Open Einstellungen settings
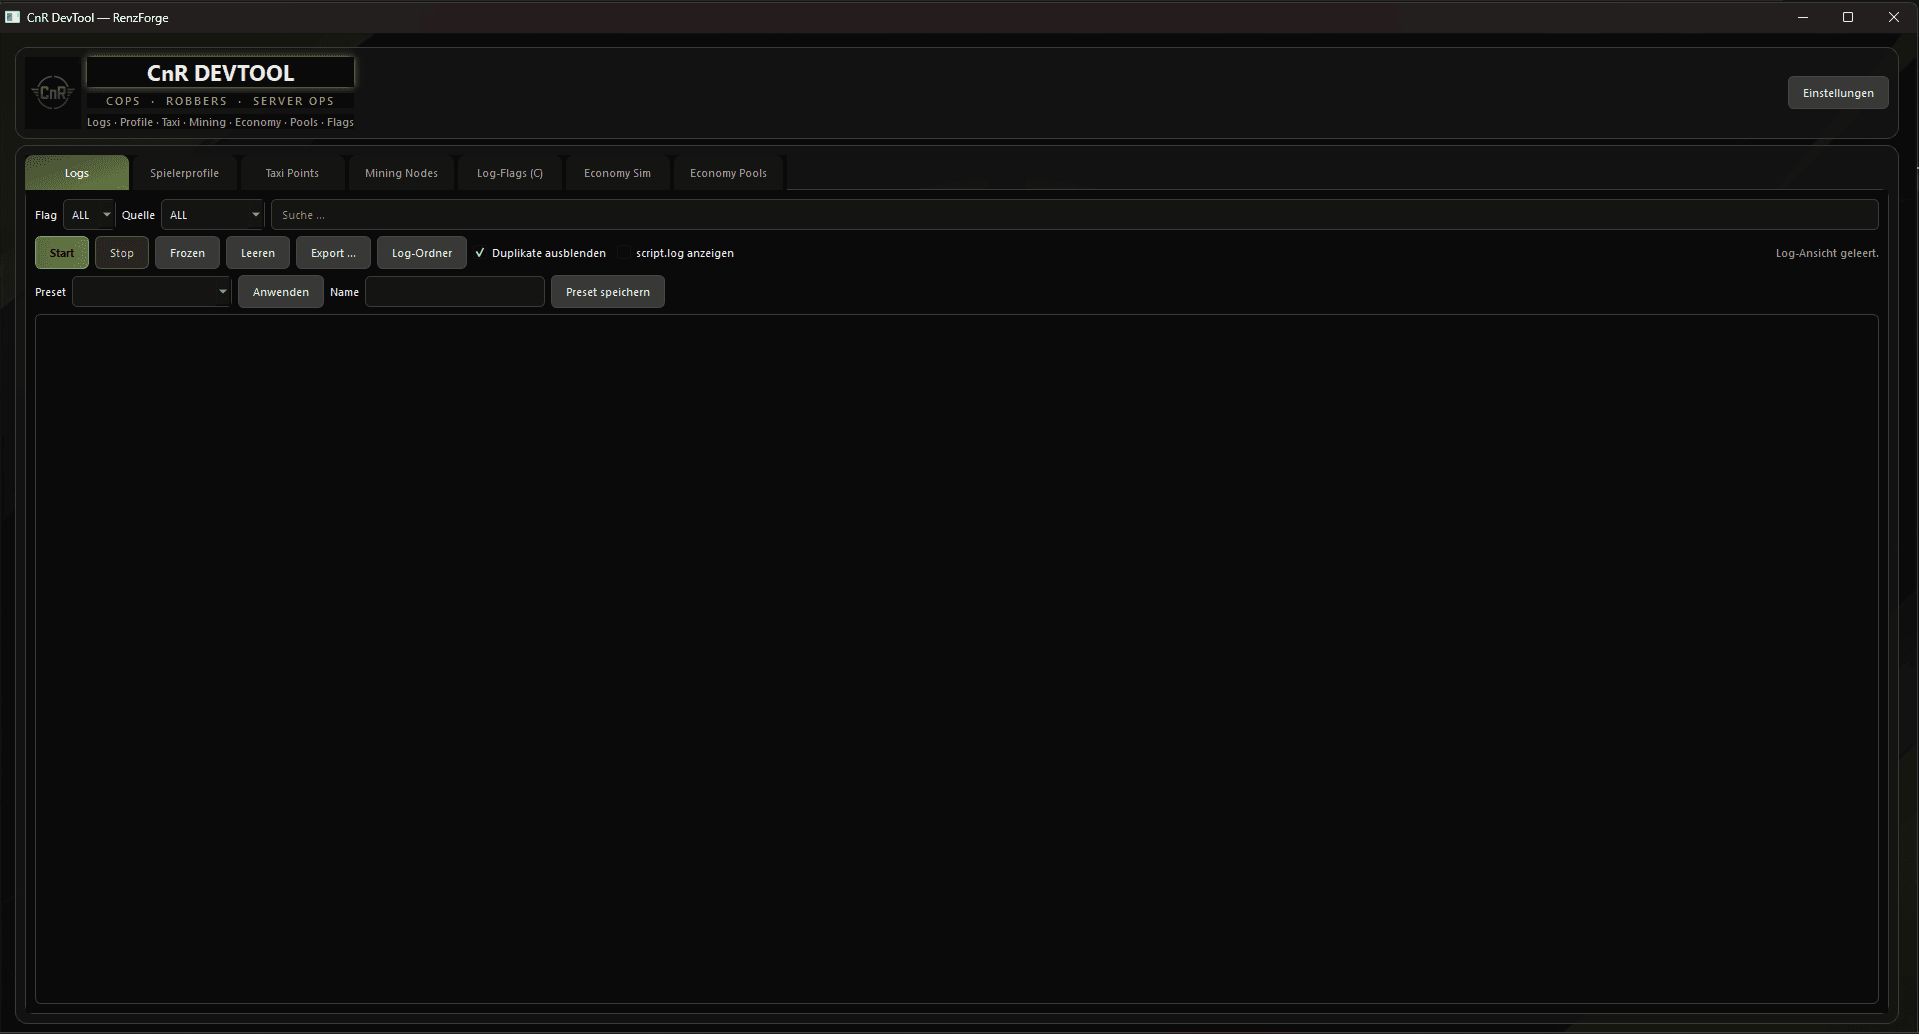1919x1034 pixels. point(1838,93)
